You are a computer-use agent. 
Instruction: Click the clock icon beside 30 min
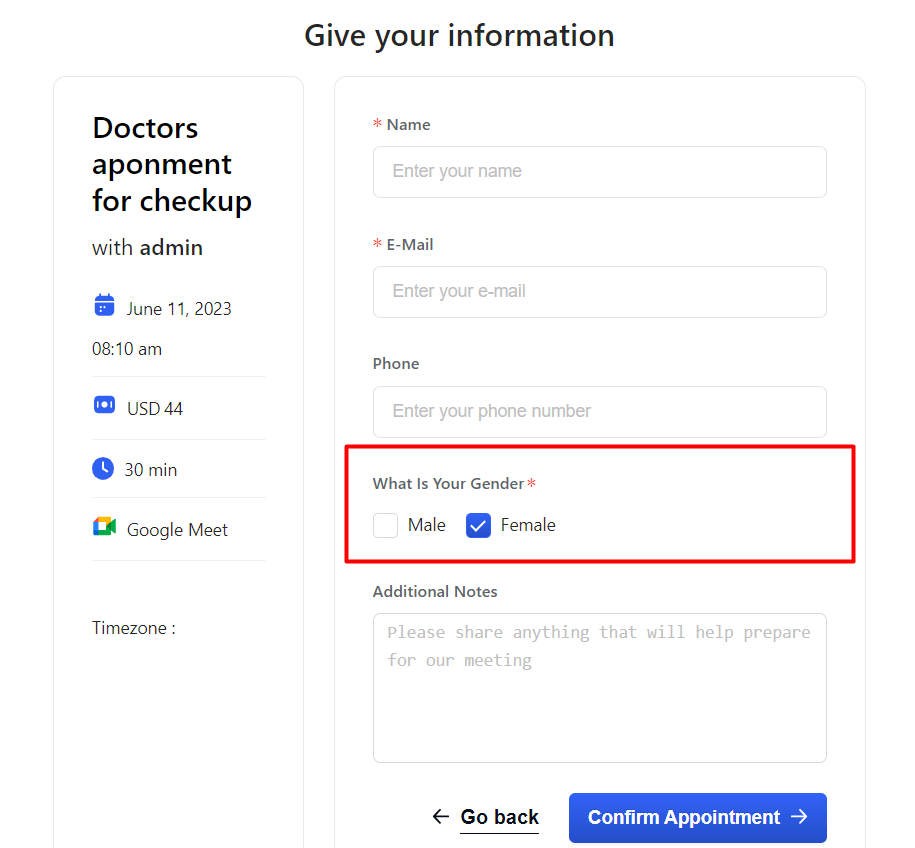pyautogui.click(x=103, y=469)
